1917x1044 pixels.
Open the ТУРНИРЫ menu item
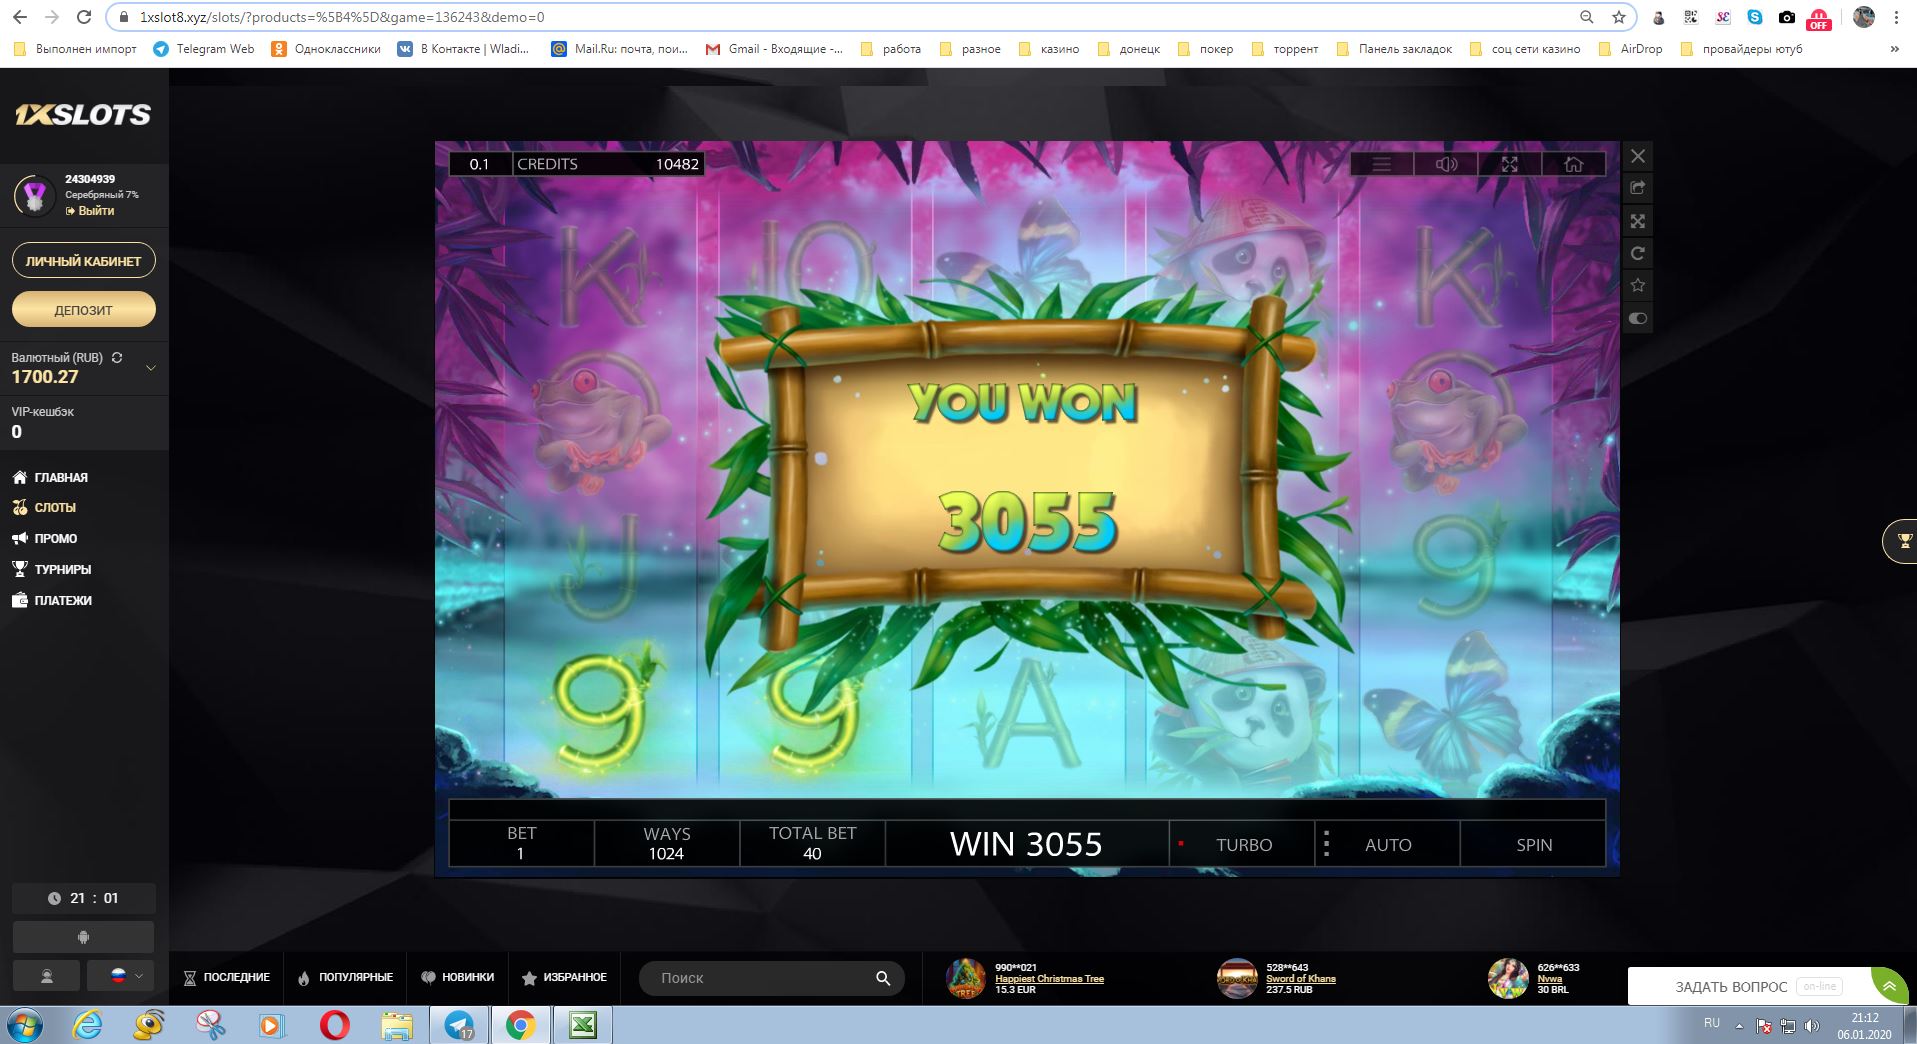click(x=62, y=569)
